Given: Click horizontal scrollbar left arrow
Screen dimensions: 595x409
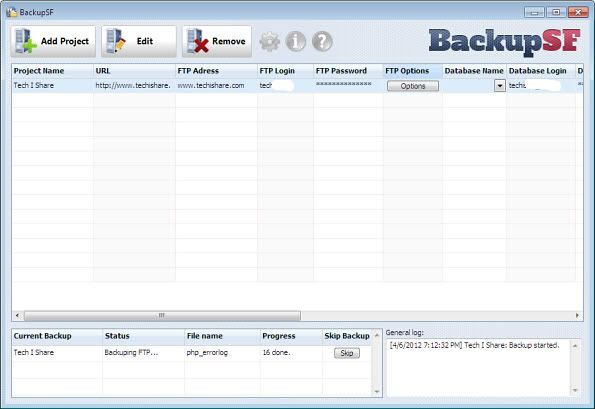Looking at the screenshot, I should (17, 316).
